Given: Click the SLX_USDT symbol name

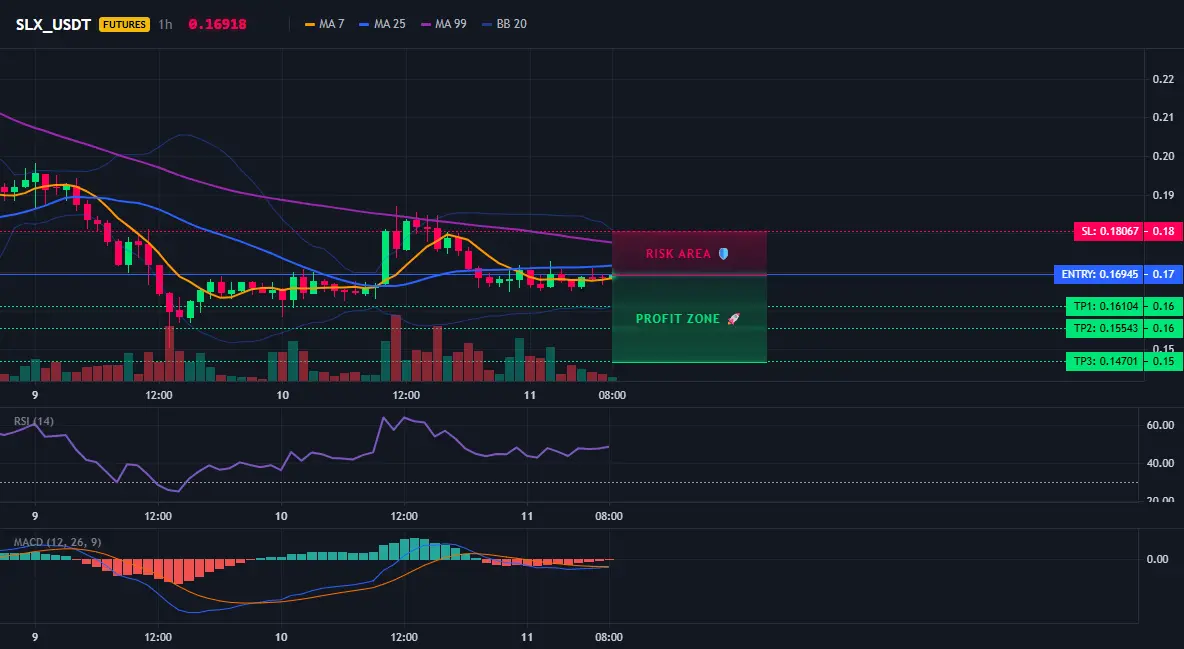Looking at the screenshot, I should [53, 24].
